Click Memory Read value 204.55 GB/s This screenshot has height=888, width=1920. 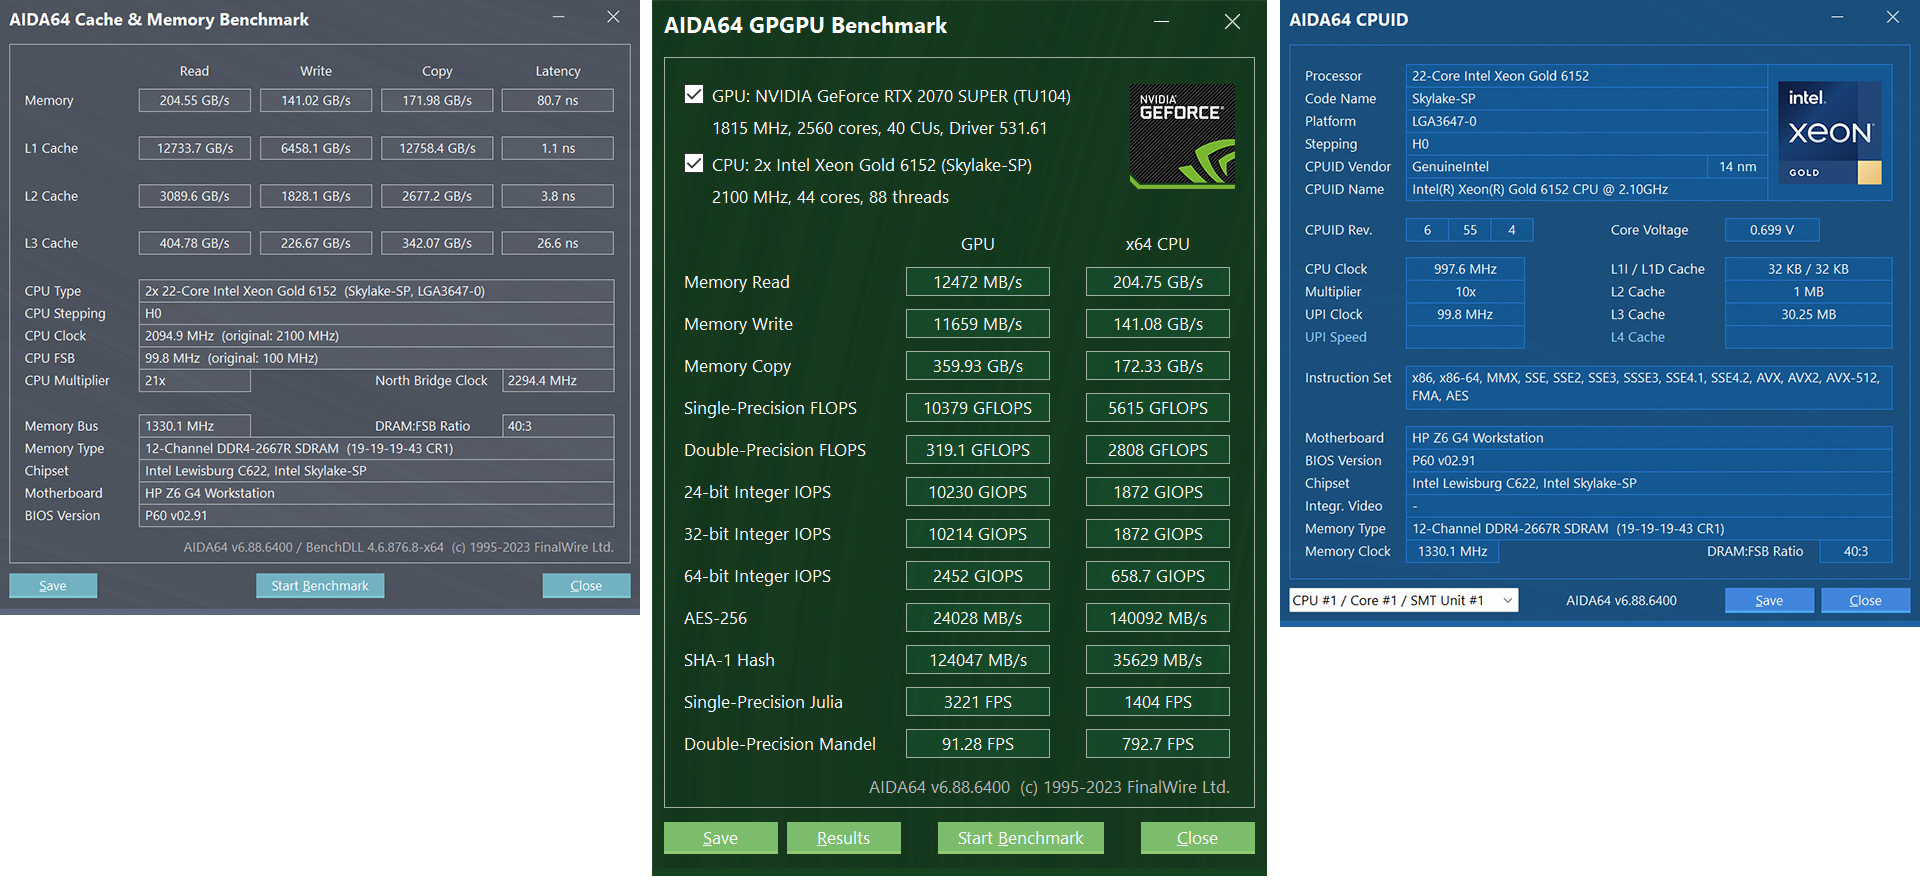click(195, 100)
